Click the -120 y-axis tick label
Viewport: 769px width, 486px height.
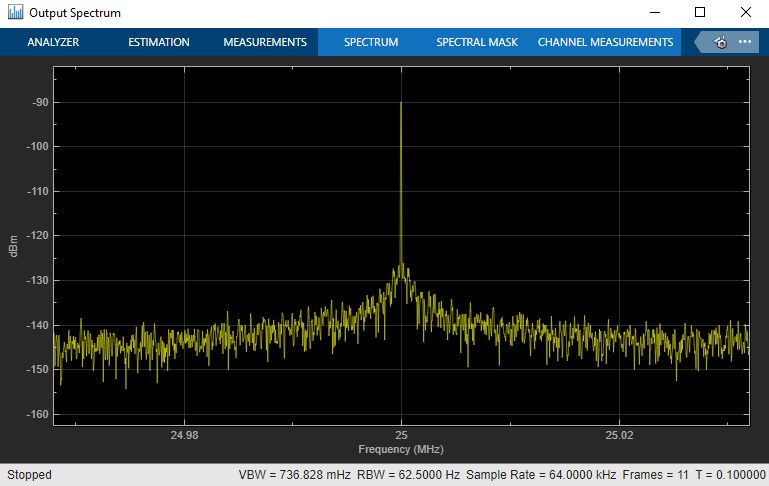pos(38,235)
